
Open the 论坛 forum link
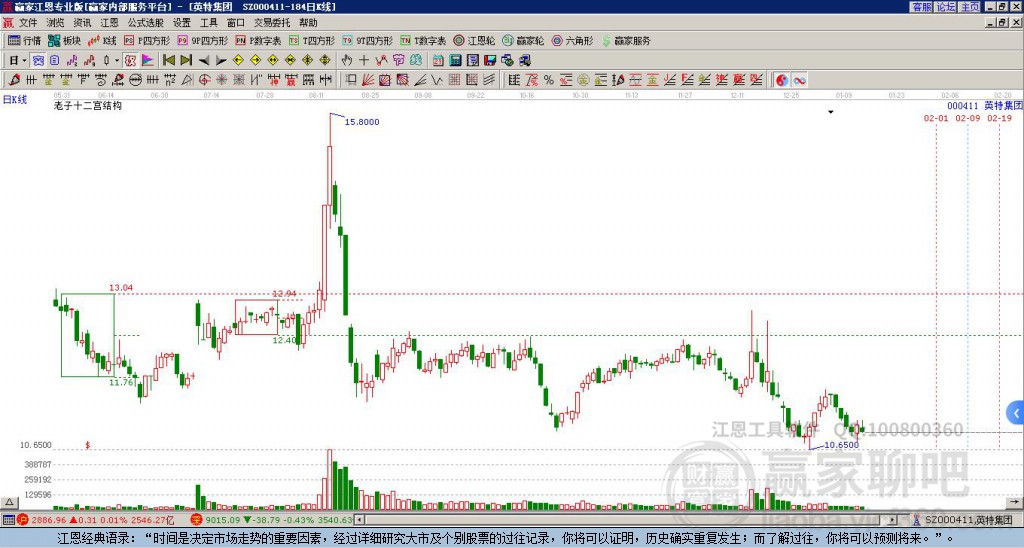point(945,7)
